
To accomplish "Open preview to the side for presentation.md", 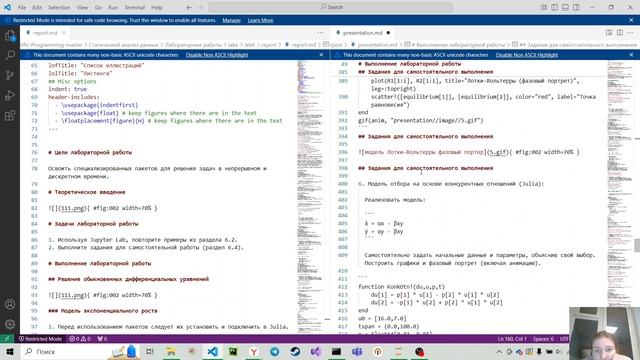I will click(609, 33).
